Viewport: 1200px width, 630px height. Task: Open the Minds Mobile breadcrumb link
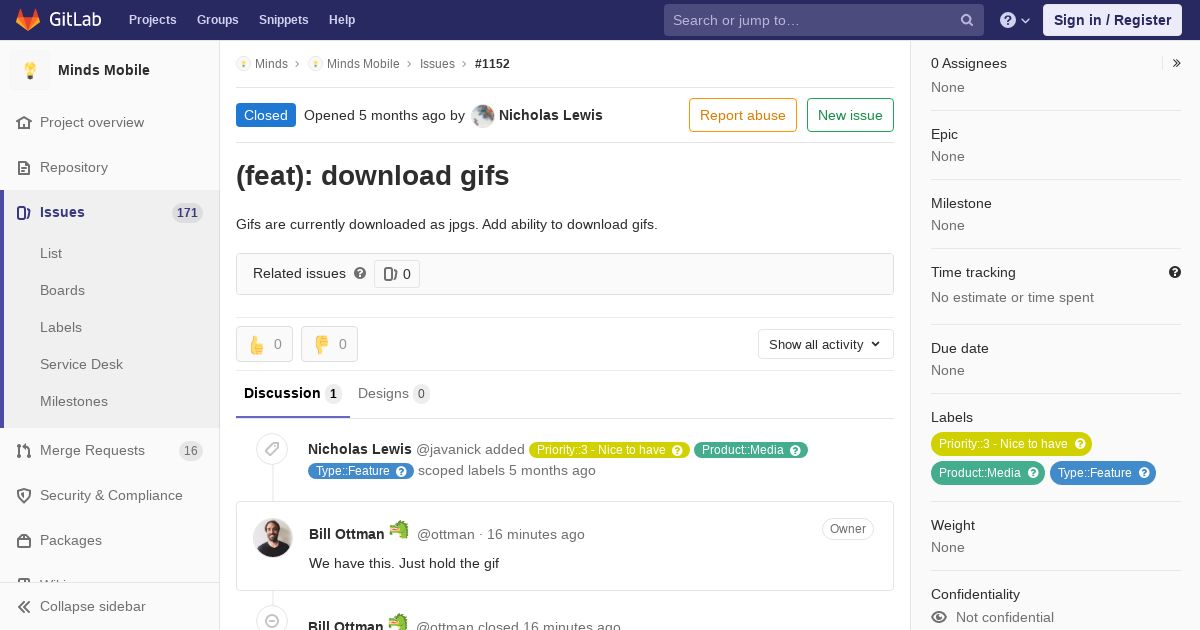tap(363, 63)
